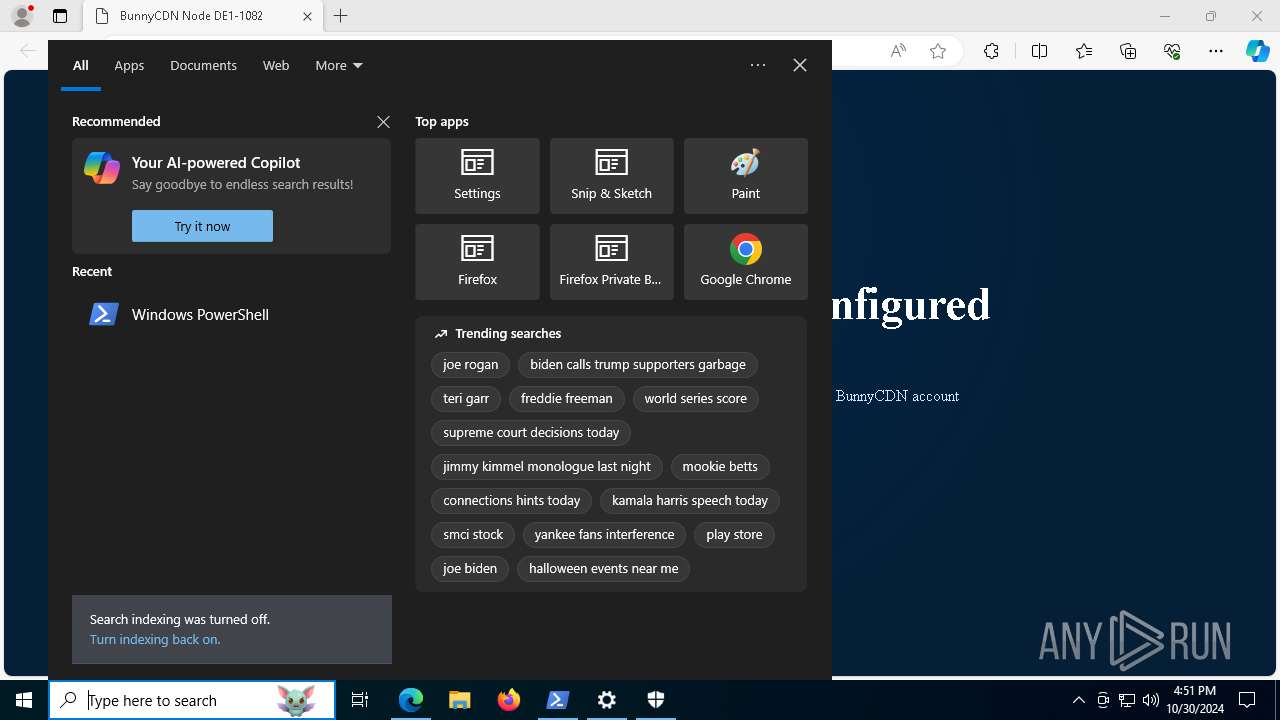
Task: Open Edge Settings and more menu
Action: [x=1216, y=51]
